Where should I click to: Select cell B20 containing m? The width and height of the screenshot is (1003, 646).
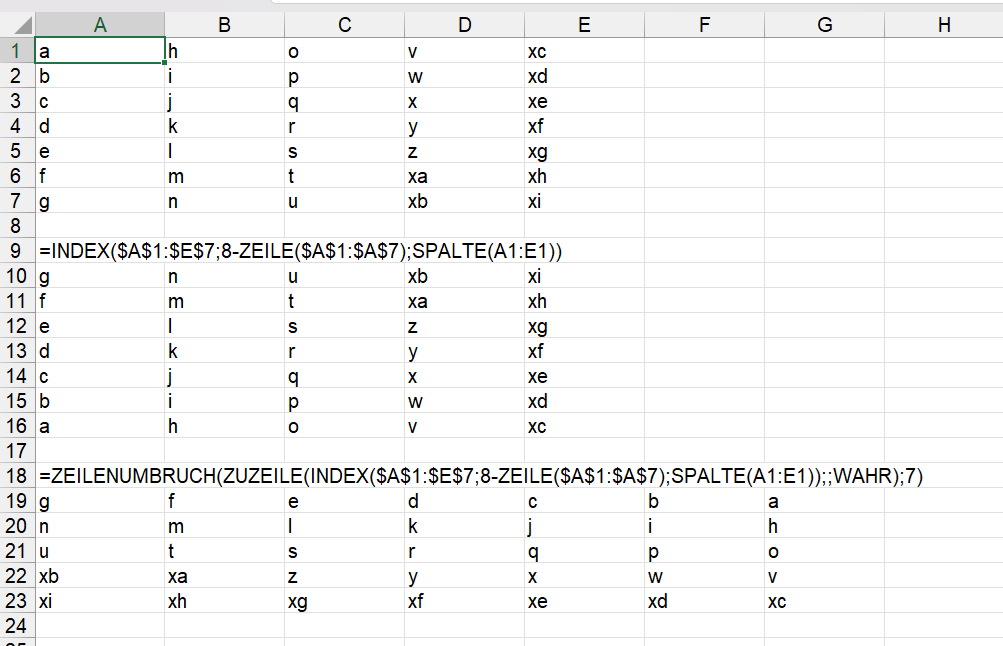[224, 526]
